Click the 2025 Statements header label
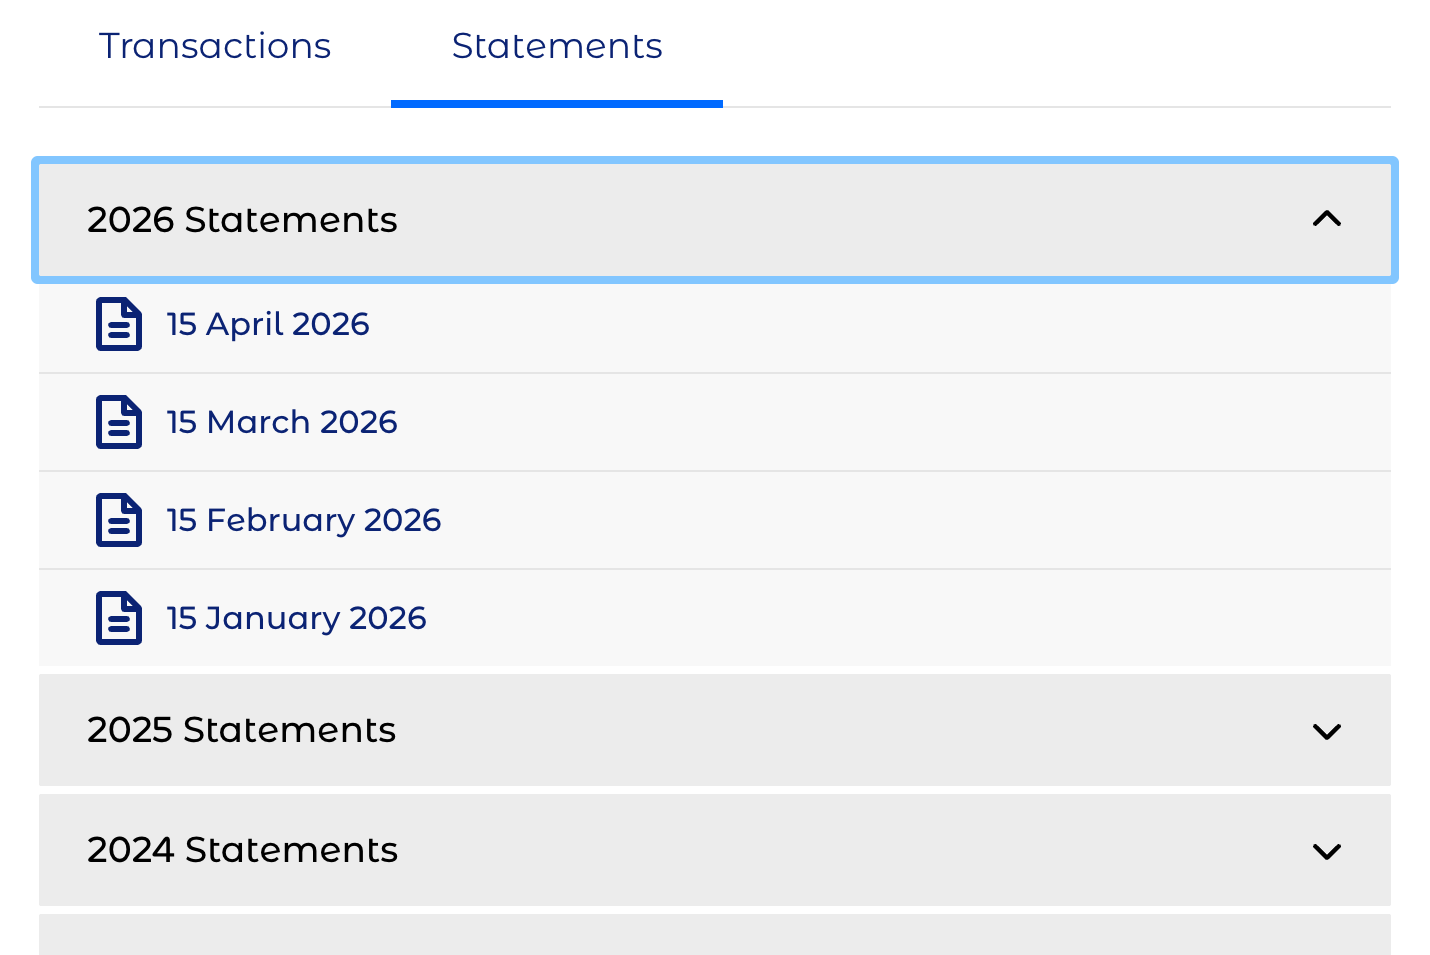 click(x=242, y=731)
